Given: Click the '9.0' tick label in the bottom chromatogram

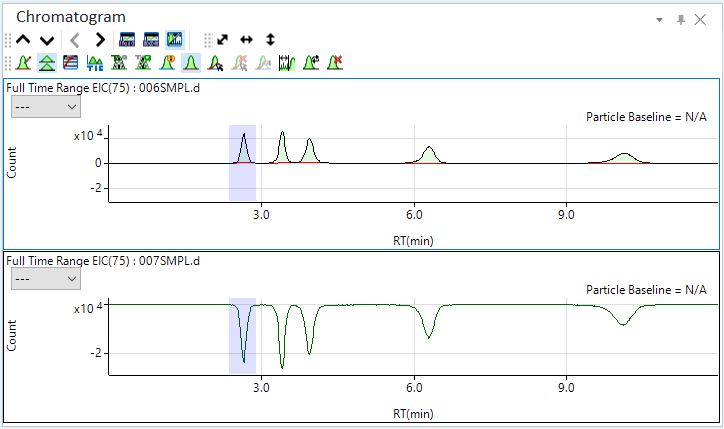Looking at the screenshot, I should tap(566, 387).
